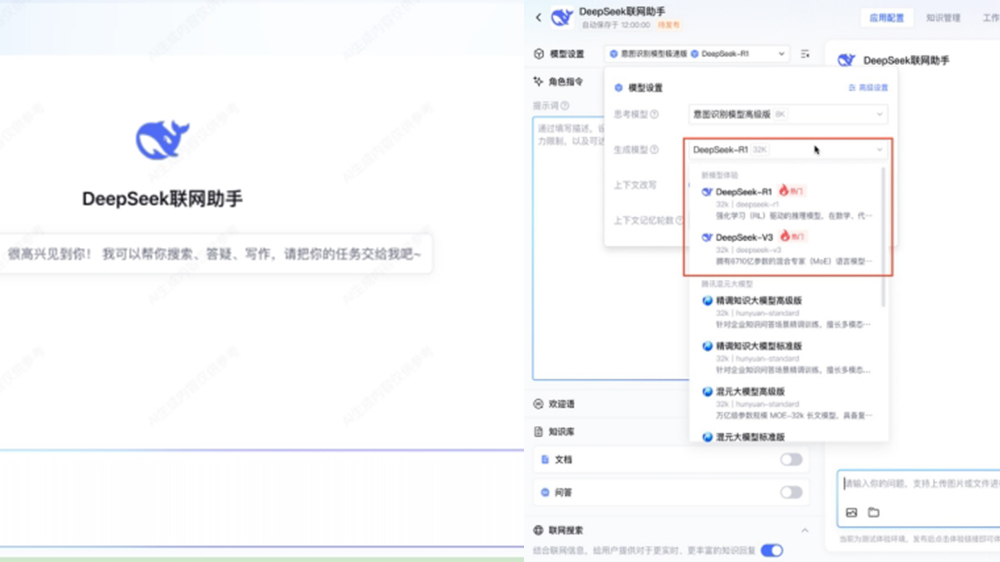Click the left DeepSeek联网助手 title text

pos(162,199)
